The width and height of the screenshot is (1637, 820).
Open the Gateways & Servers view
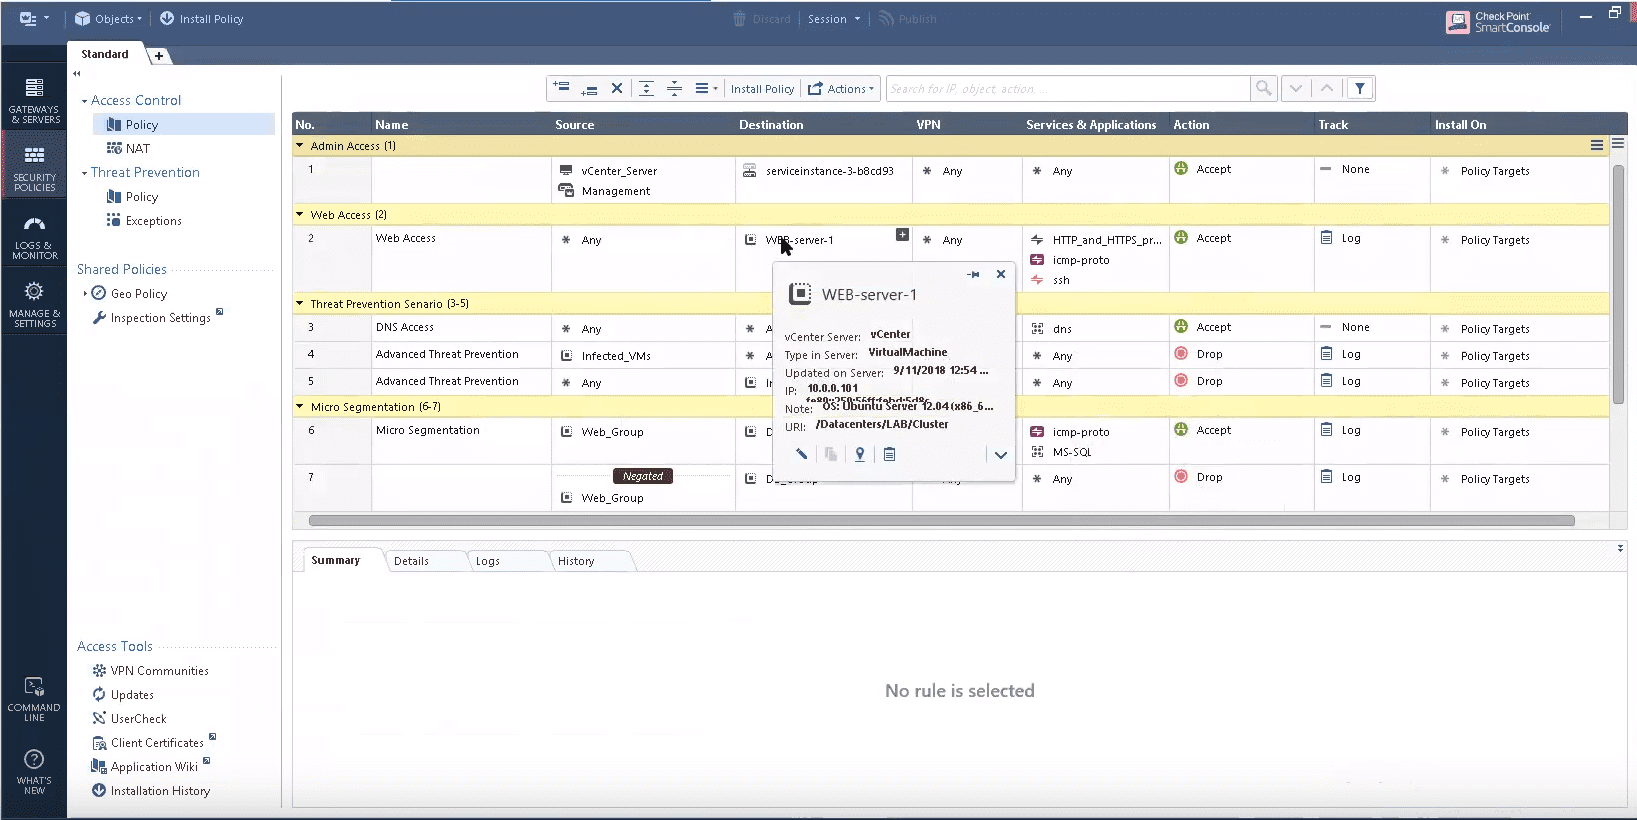point(34,100)
